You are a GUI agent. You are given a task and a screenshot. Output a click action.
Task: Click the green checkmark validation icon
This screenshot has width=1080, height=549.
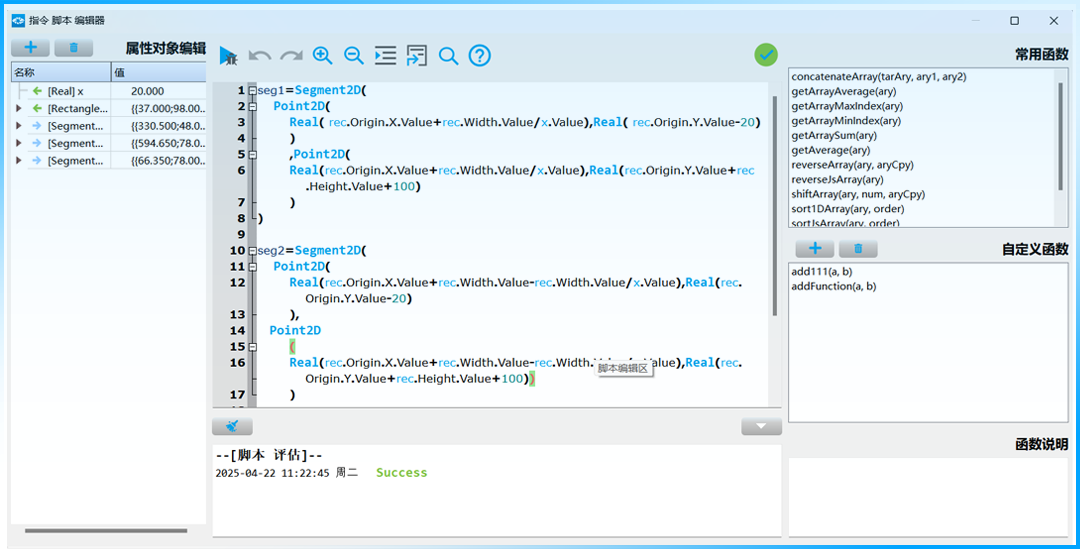766,55
